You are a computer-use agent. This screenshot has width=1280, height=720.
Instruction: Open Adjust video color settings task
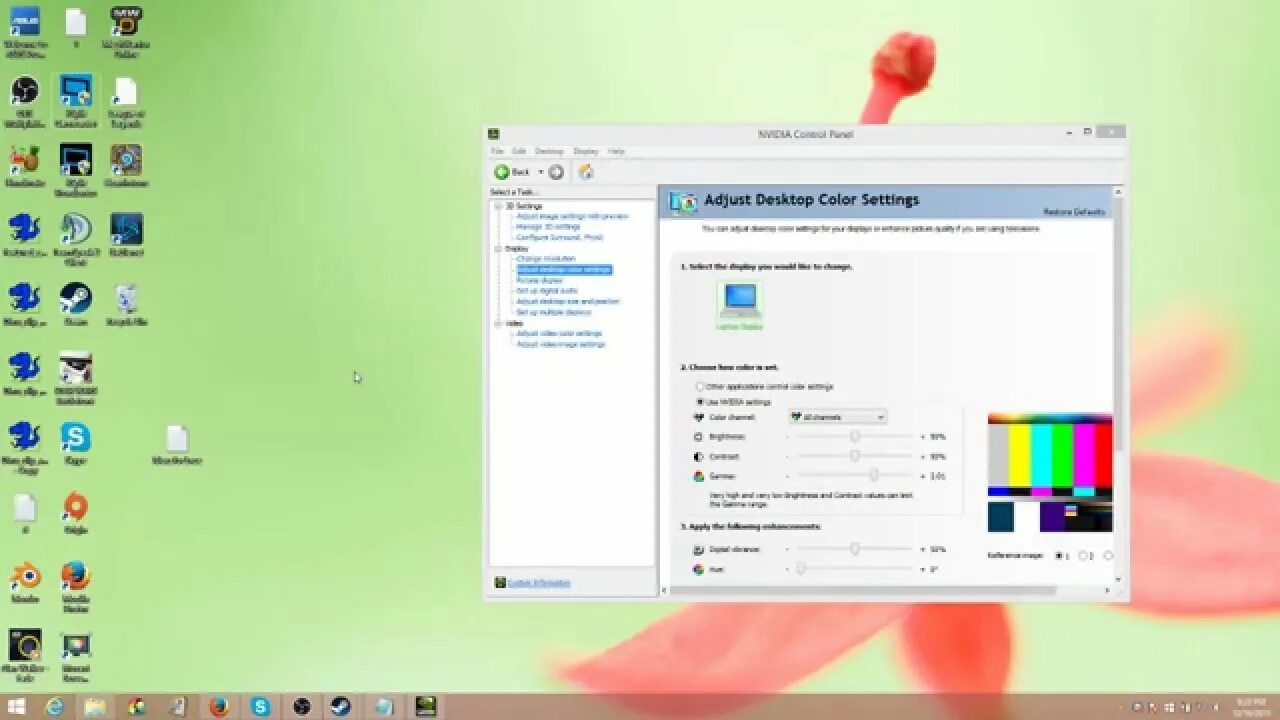coord(559,333)
